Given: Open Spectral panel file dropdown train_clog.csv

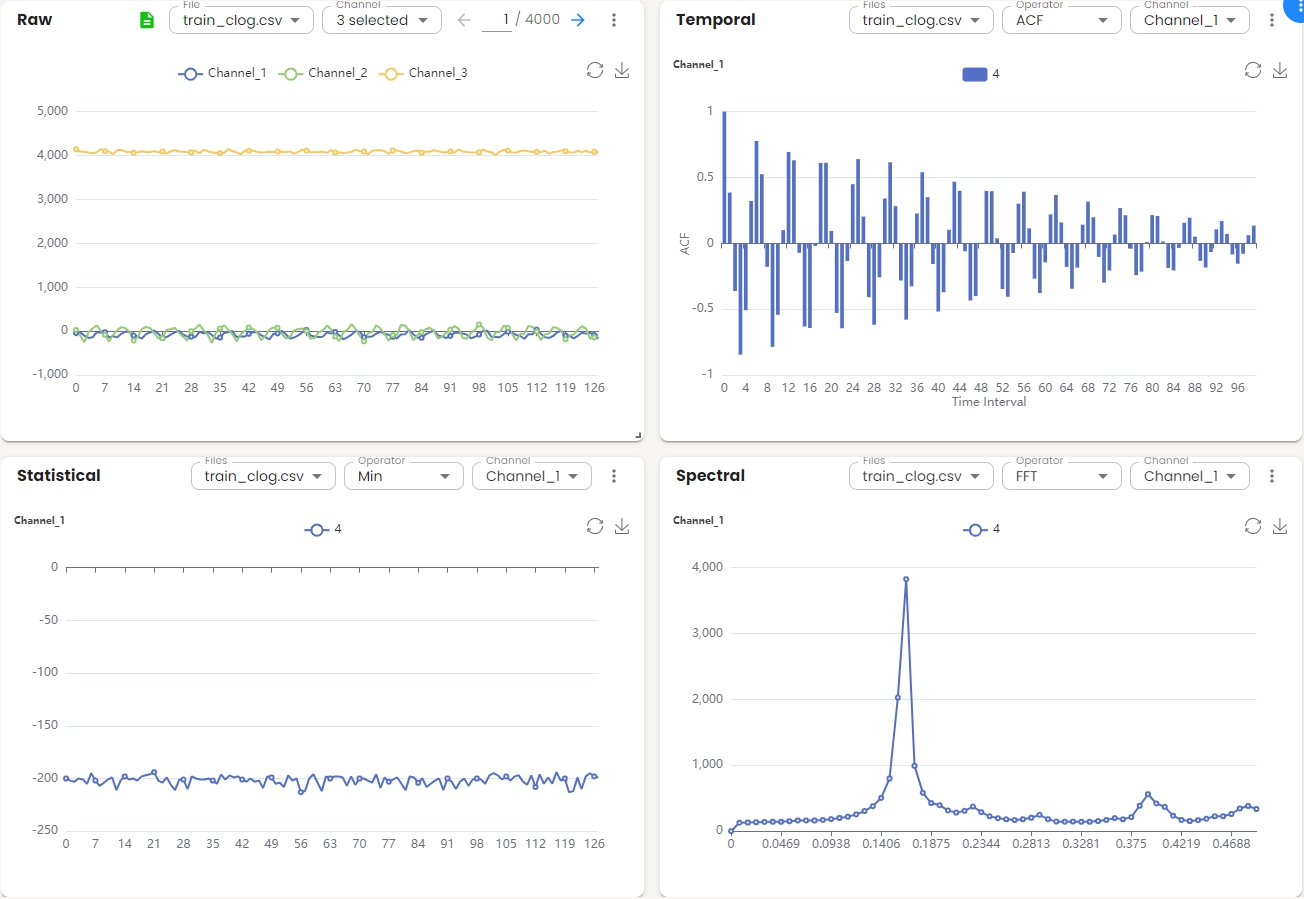Looking at the screenshot, I should click(x=921, y=476).
